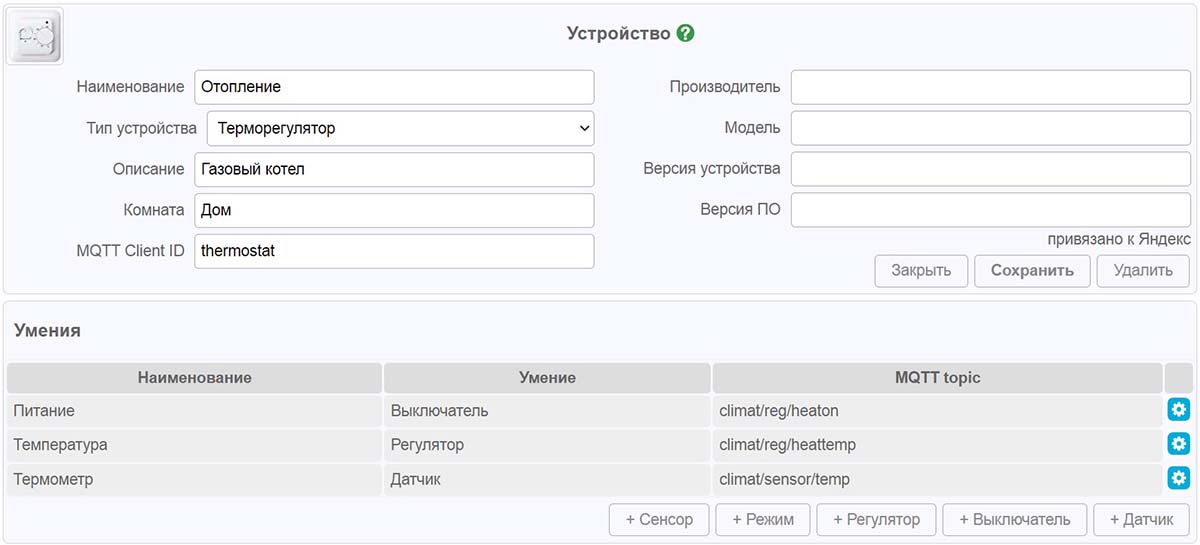
Task: Click the Закрыть button
Action: pos(921,271)
